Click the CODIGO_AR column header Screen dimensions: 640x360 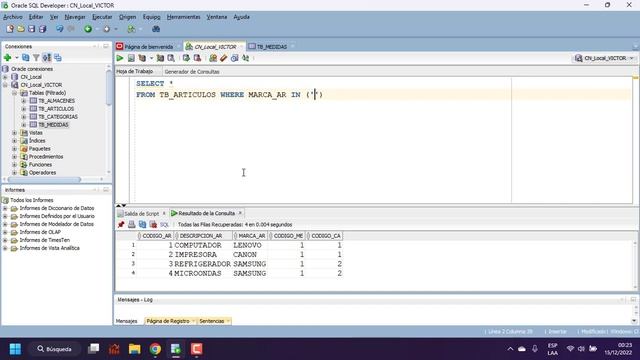click(x=156, y=236)
